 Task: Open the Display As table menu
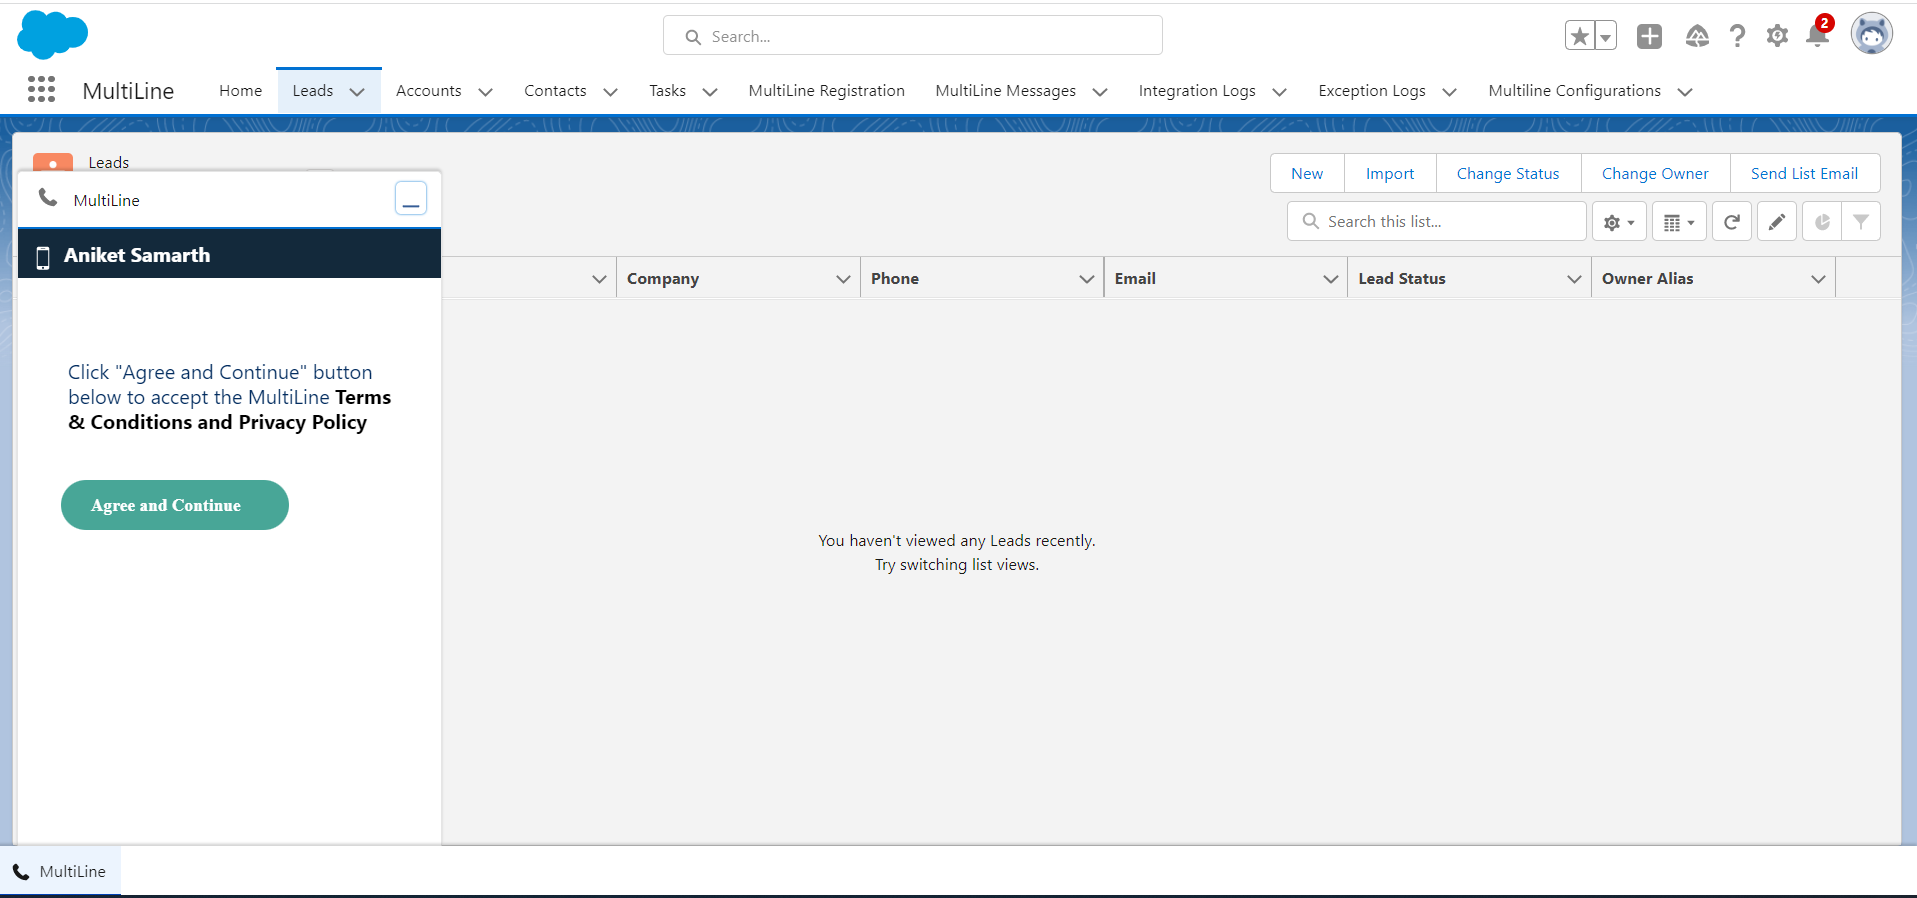[x=1679, y=222]
